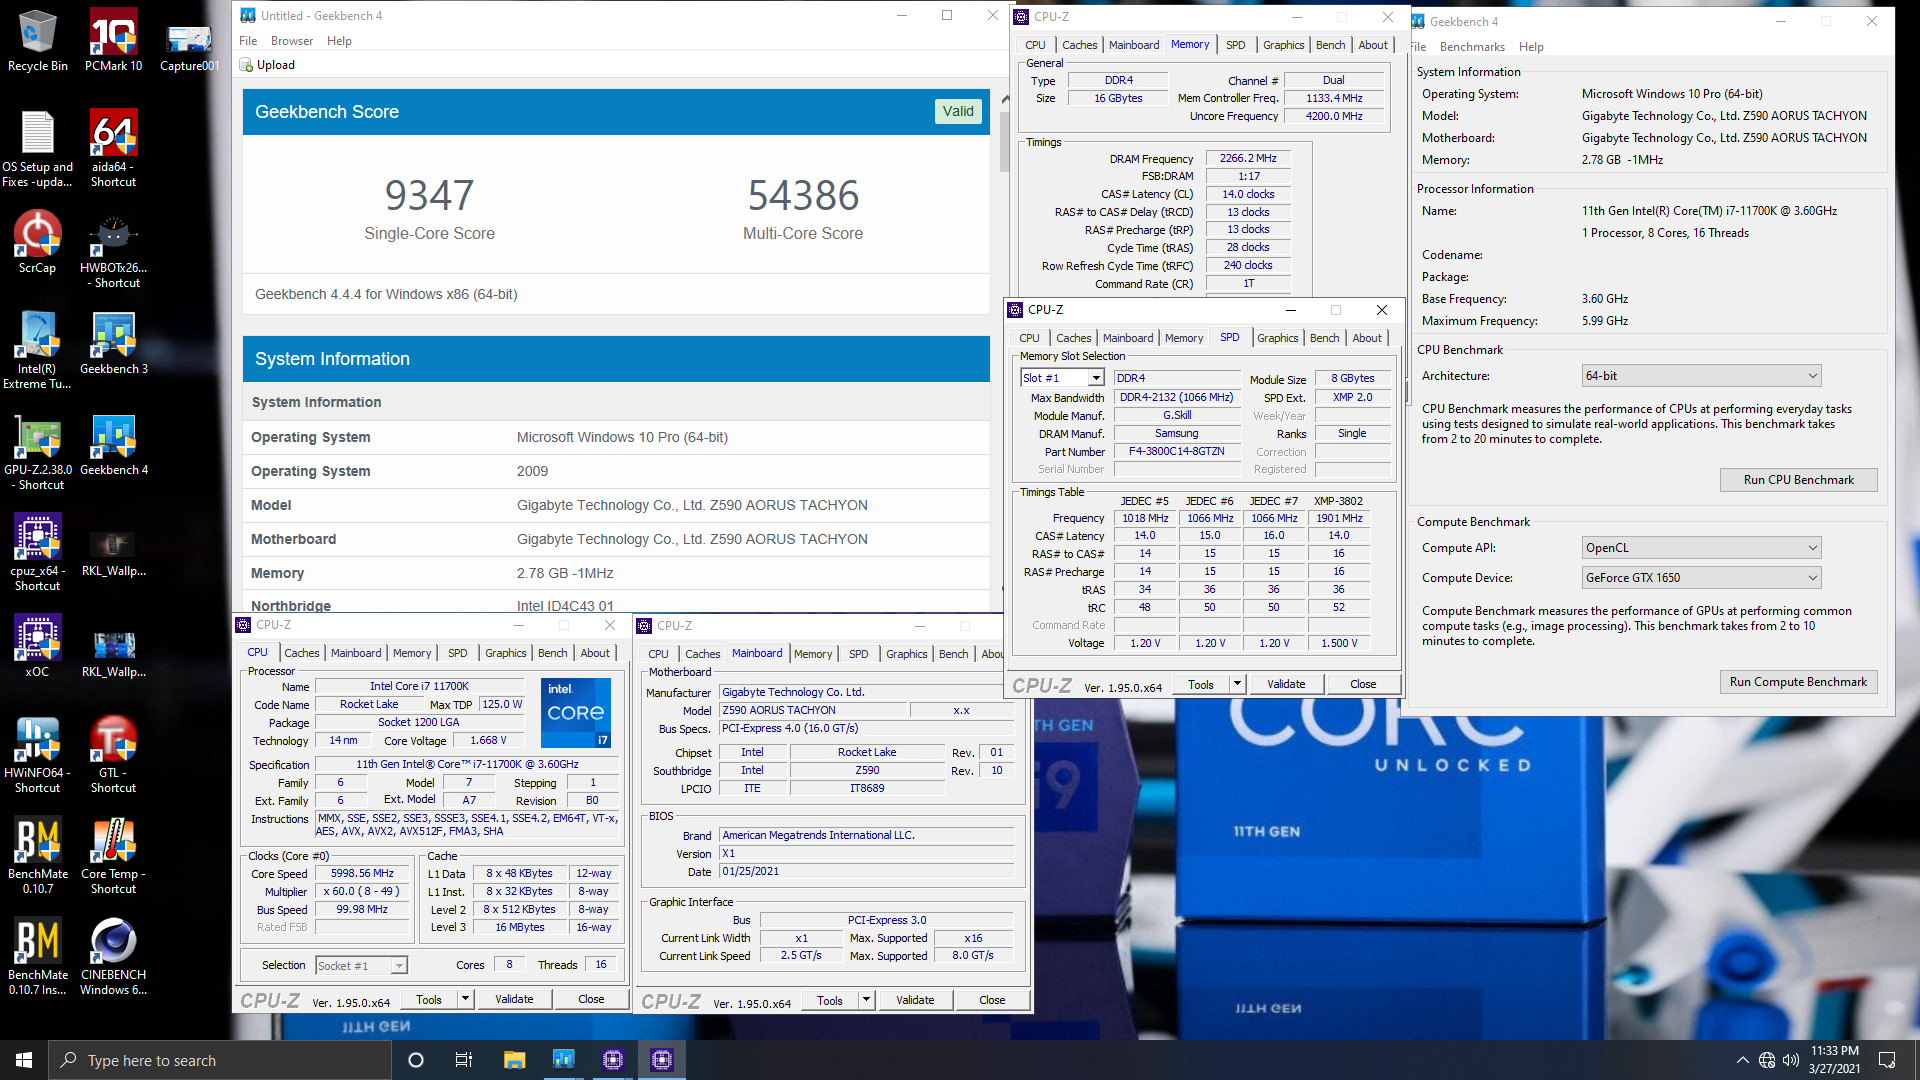Open Intel Extreme Tuning desktop icon
The height and width of the screenshot is (1080, 1920).
click(37, 350)
